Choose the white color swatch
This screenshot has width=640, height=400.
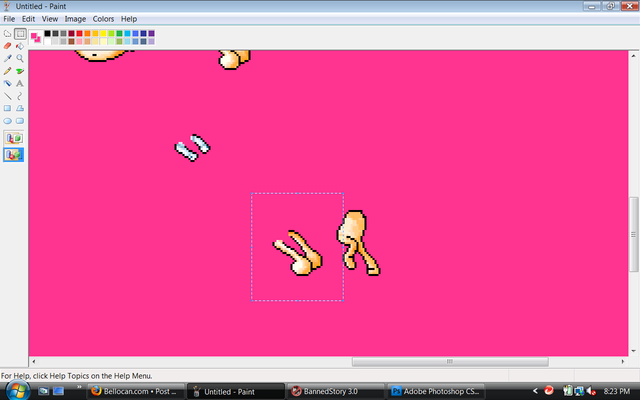(x=47, y=41)
